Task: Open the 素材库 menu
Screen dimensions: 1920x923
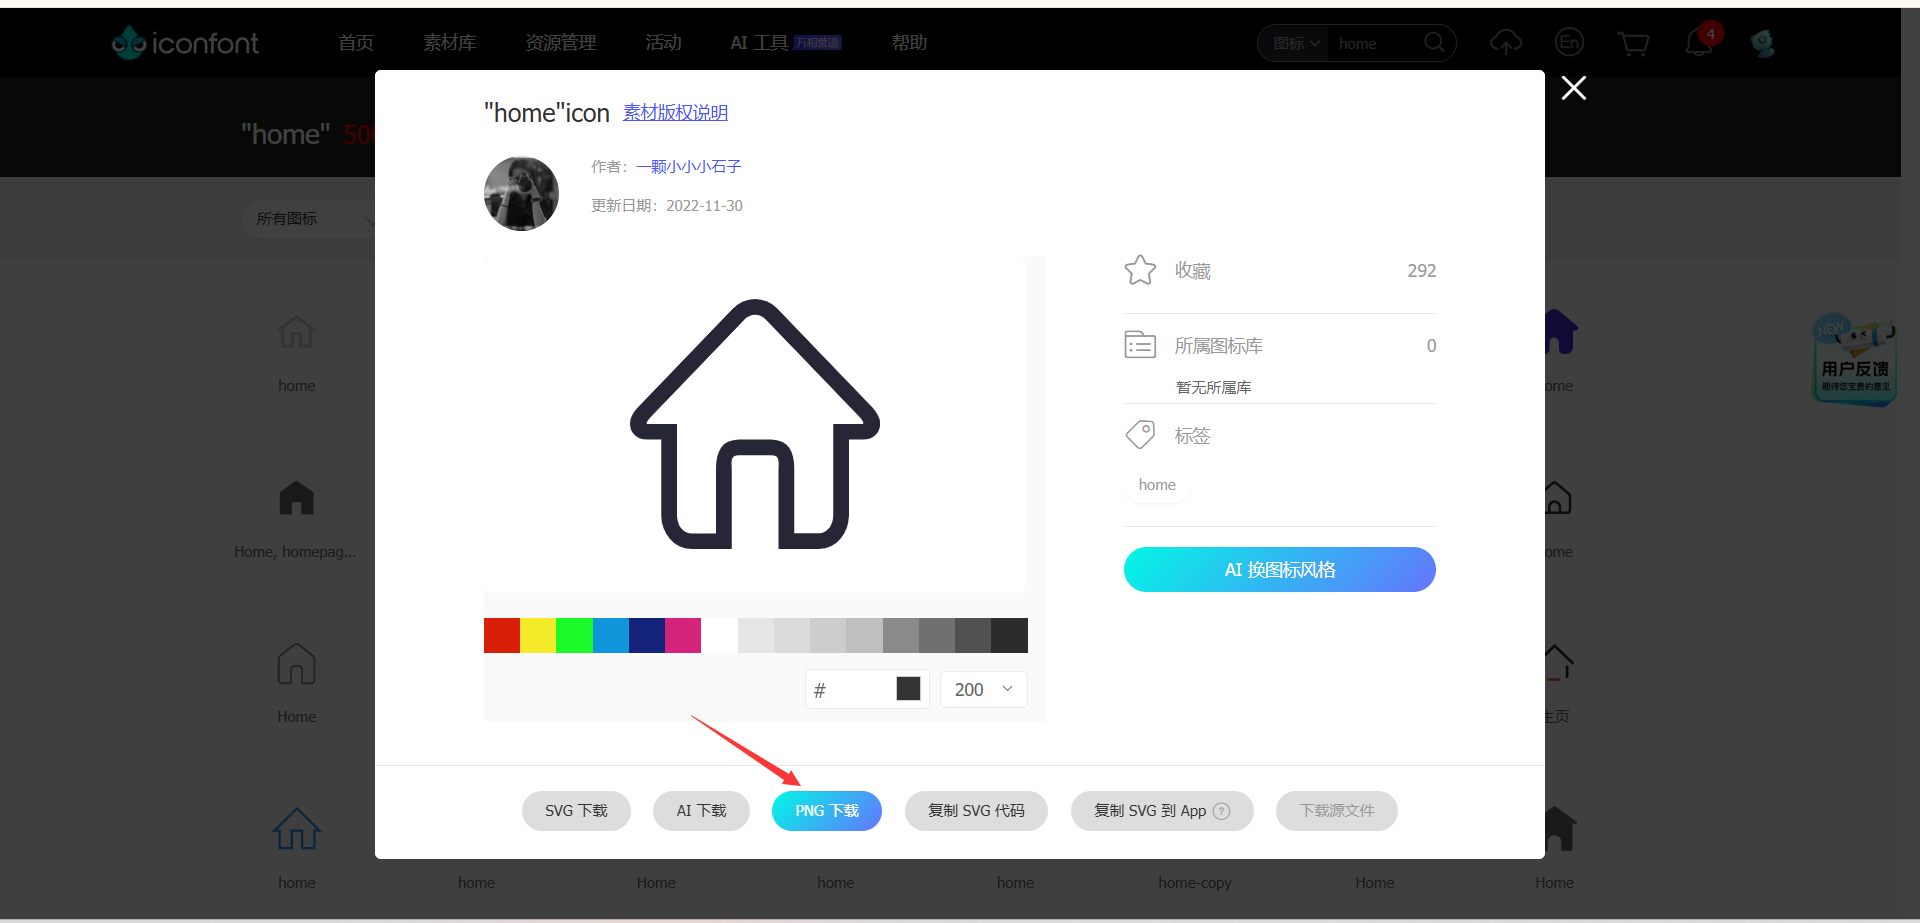Action: click(x=449, y=42)
